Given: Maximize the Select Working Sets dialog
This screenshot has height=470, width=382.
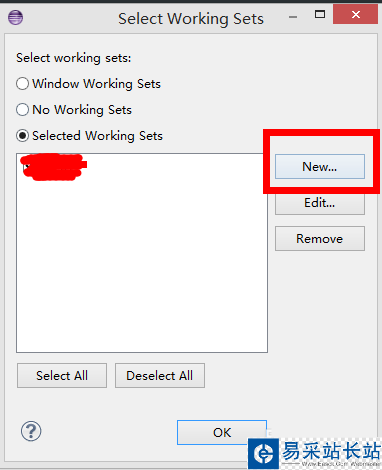Looking at the screenshot, I should pos(320,14).
